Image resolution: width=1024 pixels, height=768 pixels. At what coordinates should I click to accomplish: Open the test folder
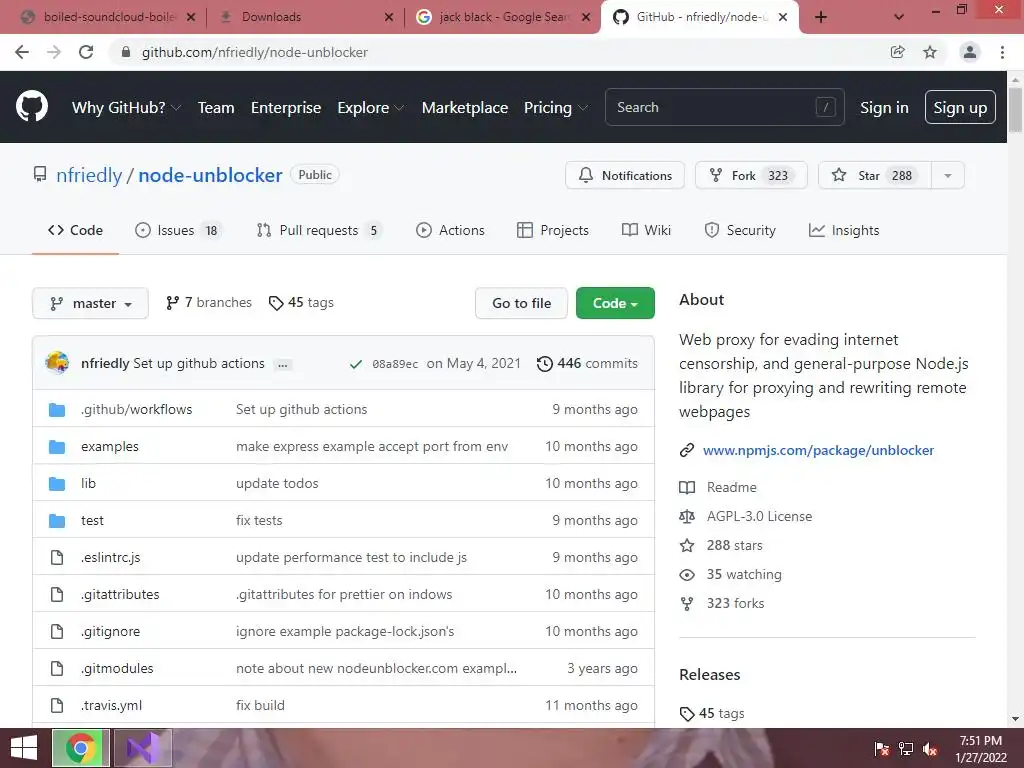[92, 520]
